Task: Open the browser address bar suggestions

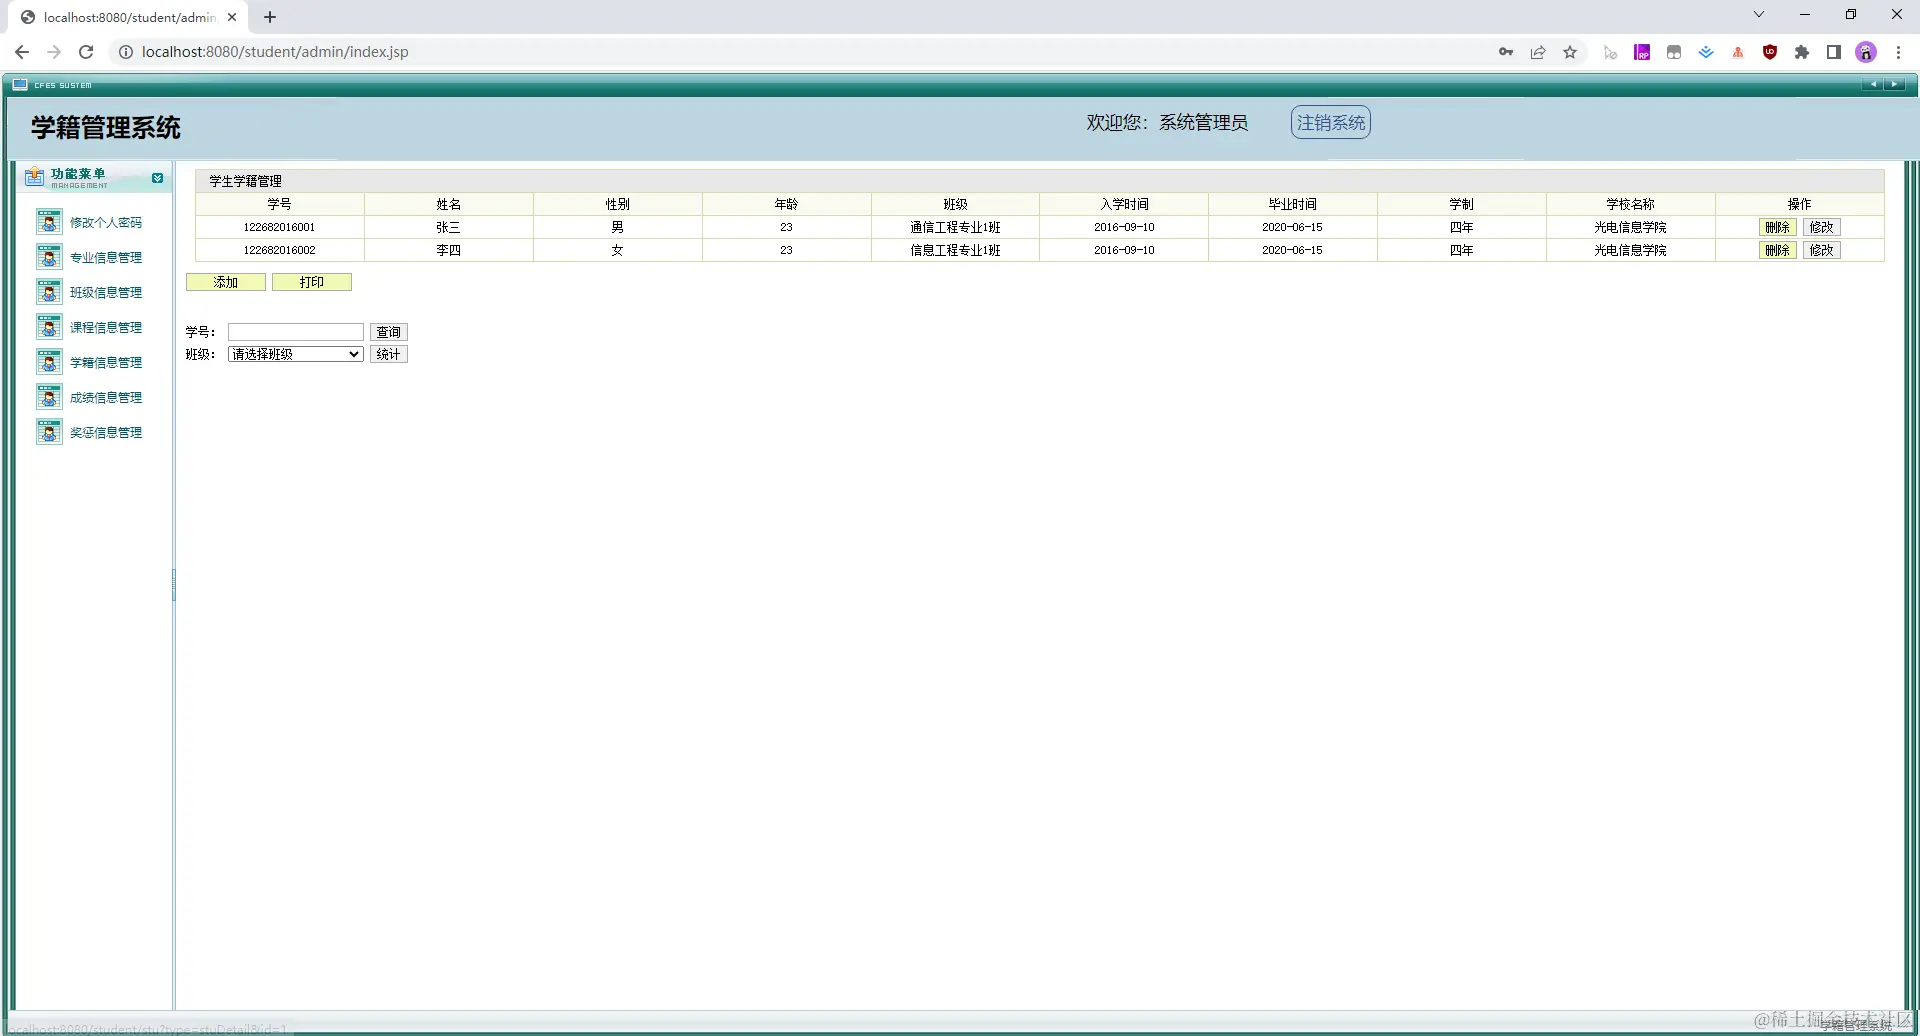Action: pyautogui.click(x=400, y=51)
